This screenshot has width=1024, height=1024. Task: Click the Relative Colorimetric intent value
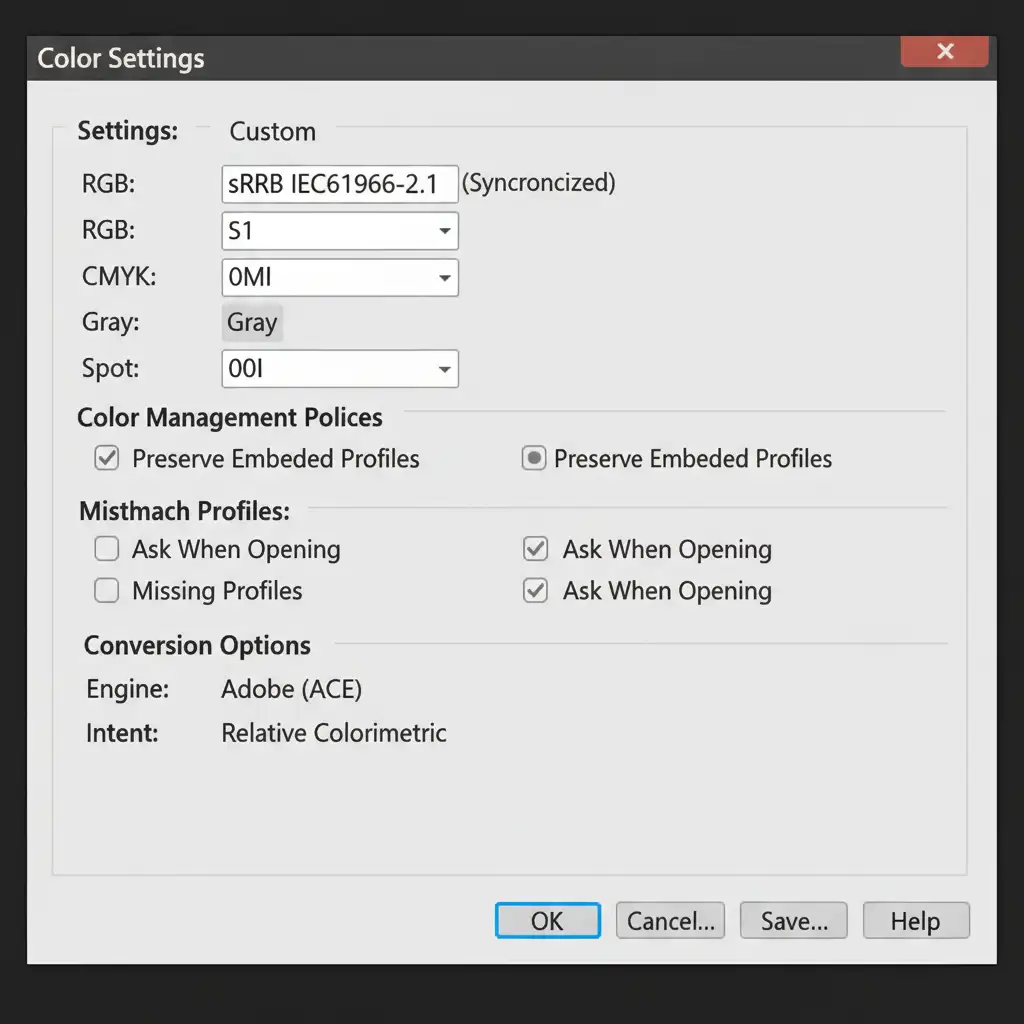pos(333,733)
